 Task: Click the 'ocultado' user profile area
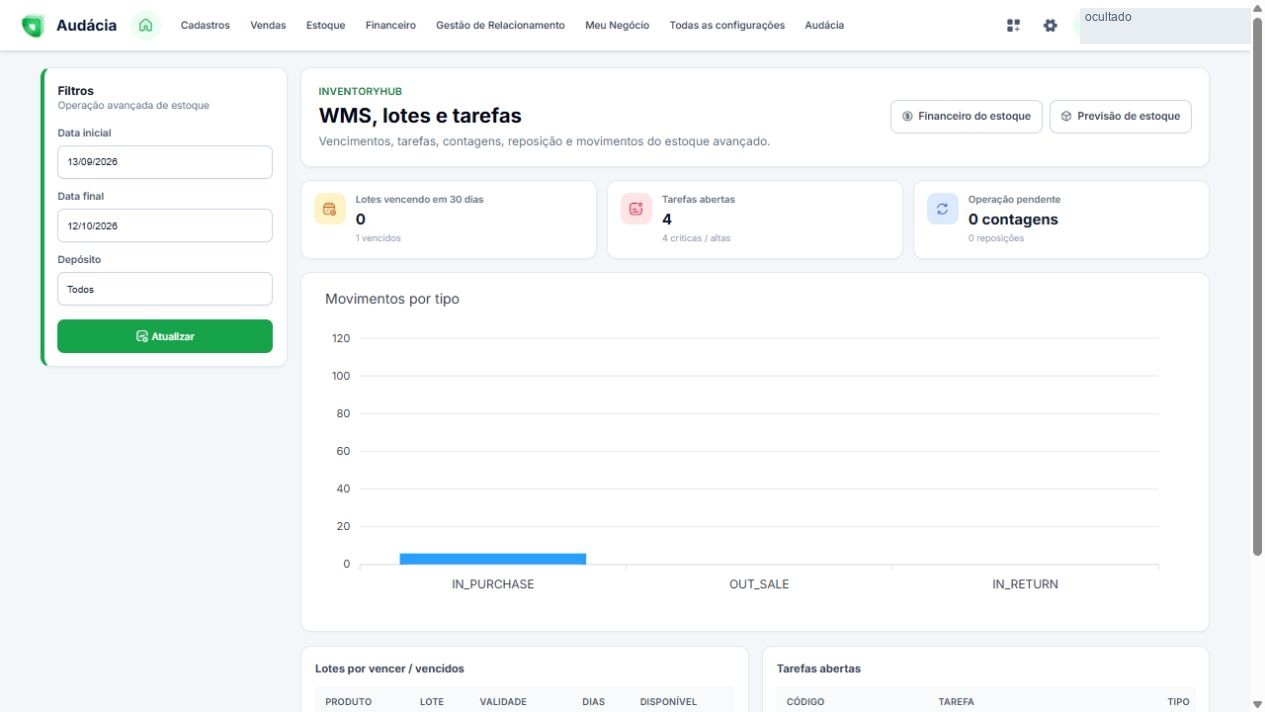1165,26
